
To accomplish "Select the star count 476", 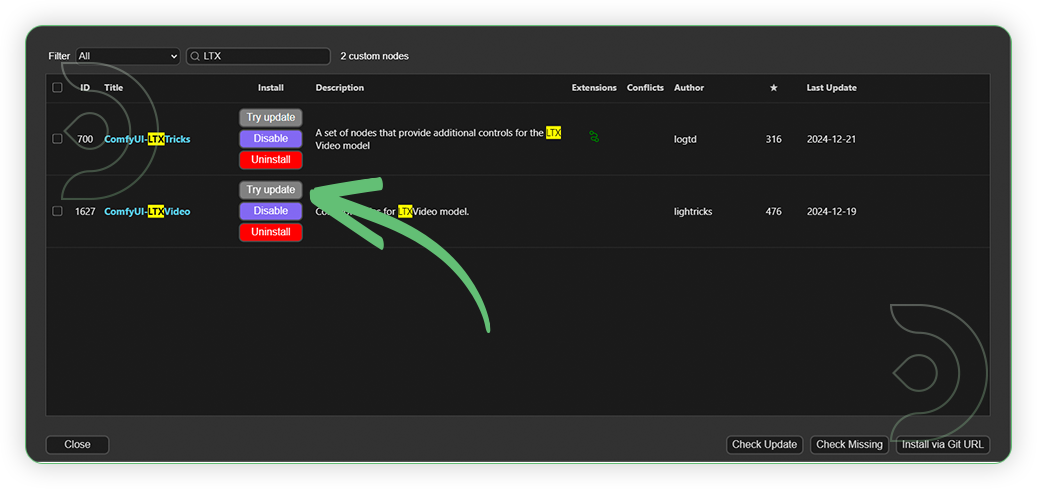I will click(773, 212).
